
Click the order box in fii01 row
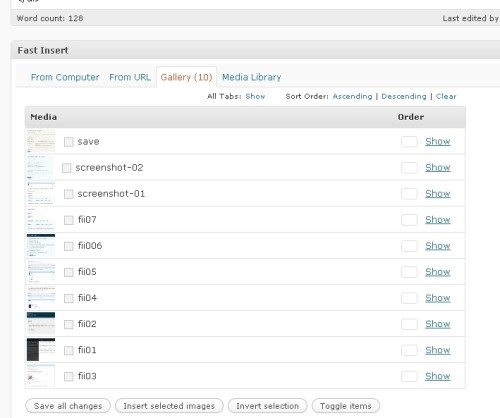[409, 350]
